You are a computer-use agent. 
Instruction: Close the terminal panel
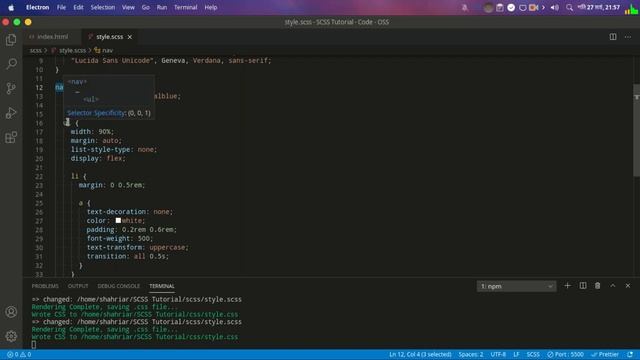(628, 286)
